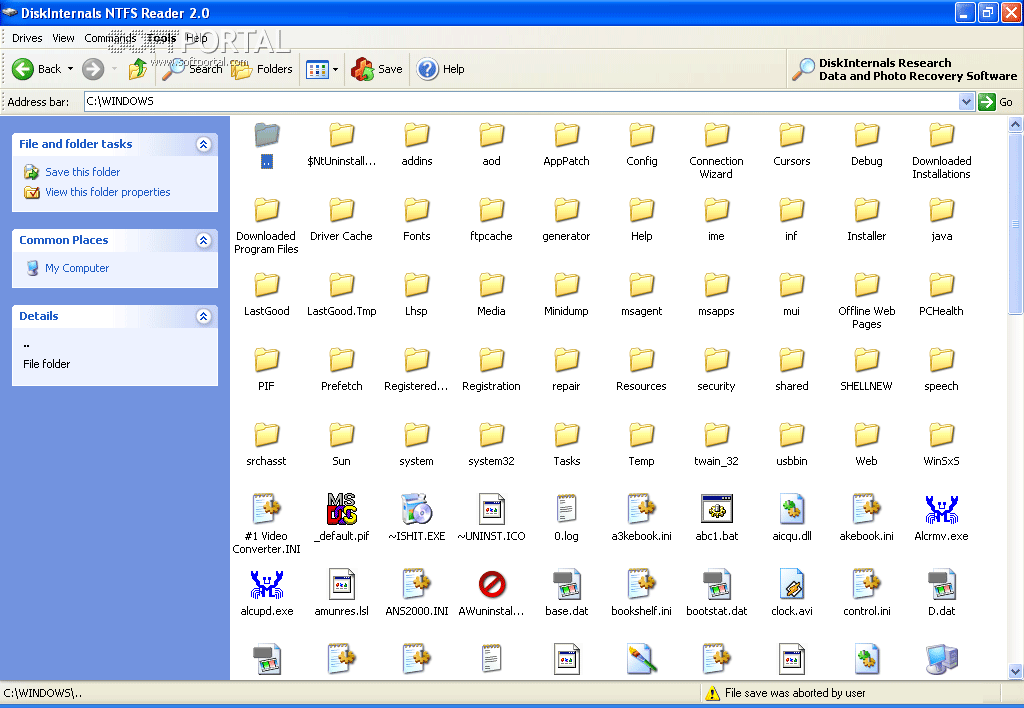Open Help from the toolbar
Viewport: 1024px width, 708px height.
click(441, 69)
